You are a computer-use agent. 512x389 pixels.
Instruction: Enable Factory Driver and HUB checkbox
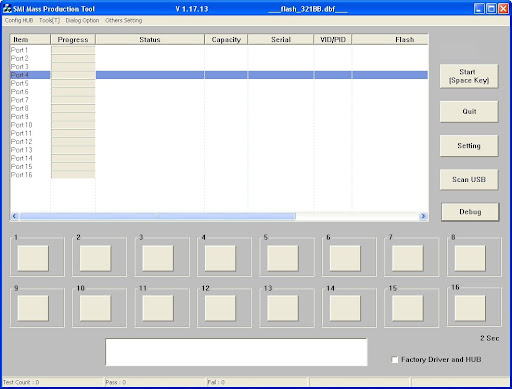tap(395, 360)
